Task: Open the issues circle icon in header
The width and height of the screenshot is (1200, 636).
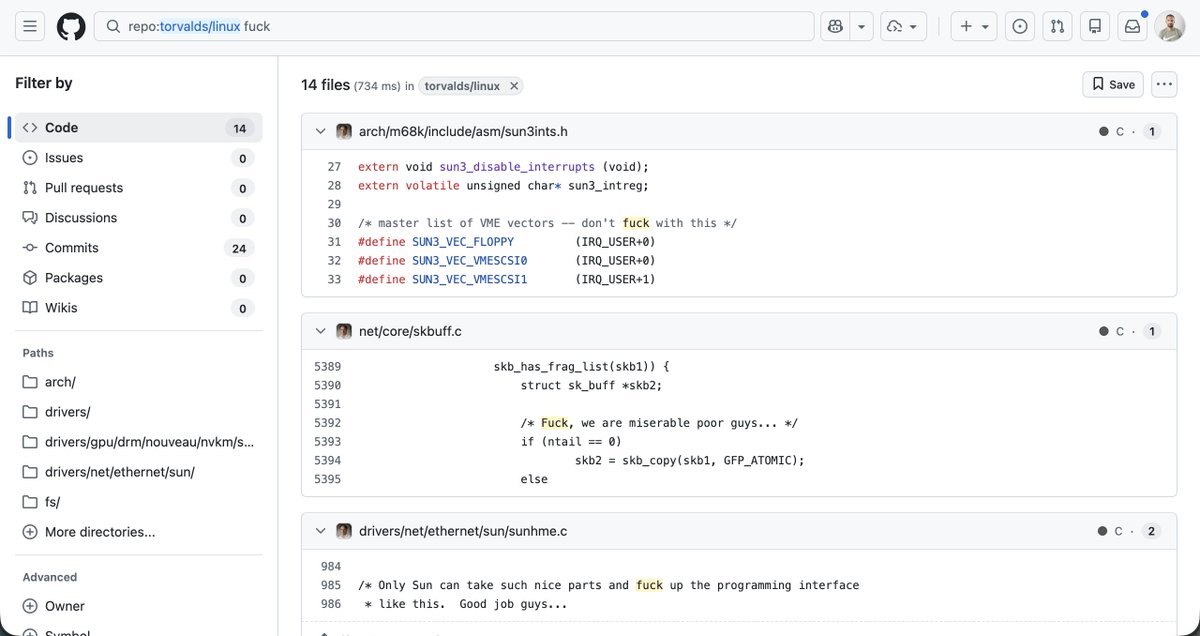Action: click(x=1020, y=27)
